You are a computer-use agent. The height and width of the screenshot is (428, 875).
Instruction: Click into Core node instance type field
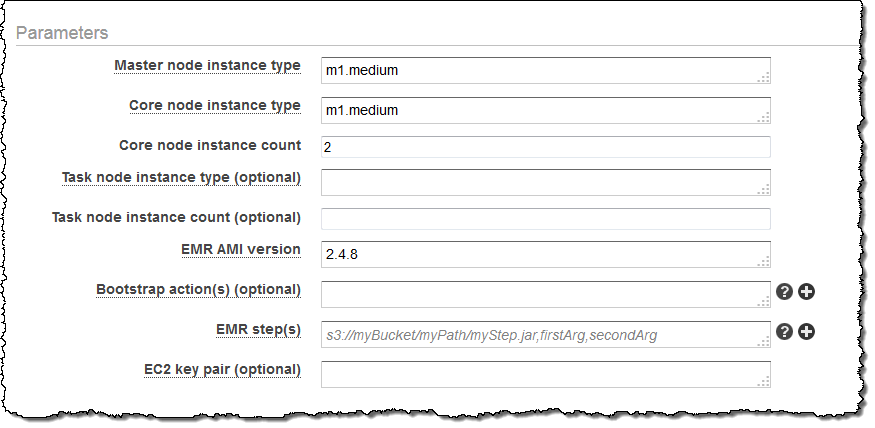pyautogui.click(x=545, y=110)
